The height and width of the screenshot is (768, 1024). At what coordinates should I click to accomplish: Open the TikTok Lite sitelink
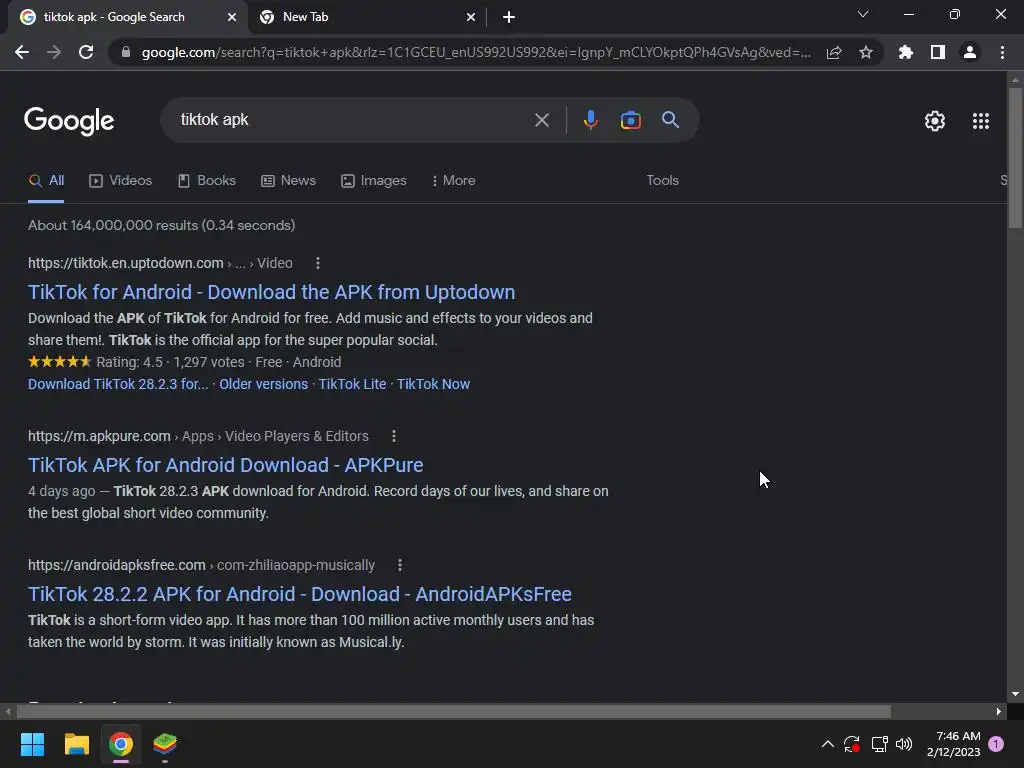(x=353, y=384)
